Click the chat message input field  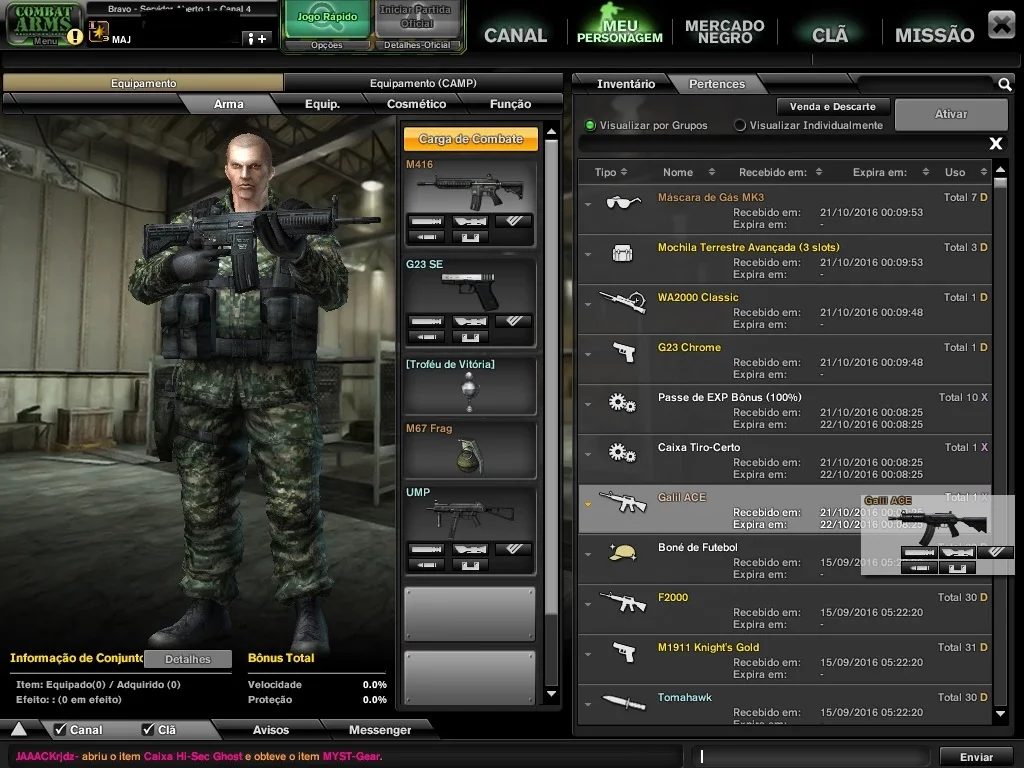click(810, 756)
